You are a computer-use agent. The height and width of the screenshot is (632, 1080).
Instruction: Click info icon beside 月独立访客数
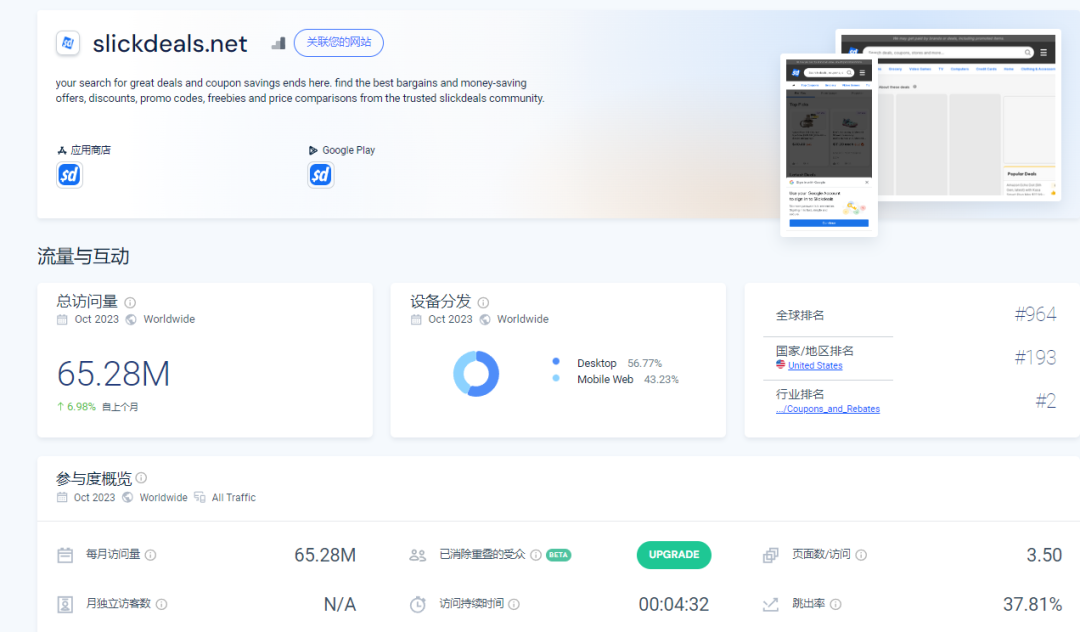point(161,604)
